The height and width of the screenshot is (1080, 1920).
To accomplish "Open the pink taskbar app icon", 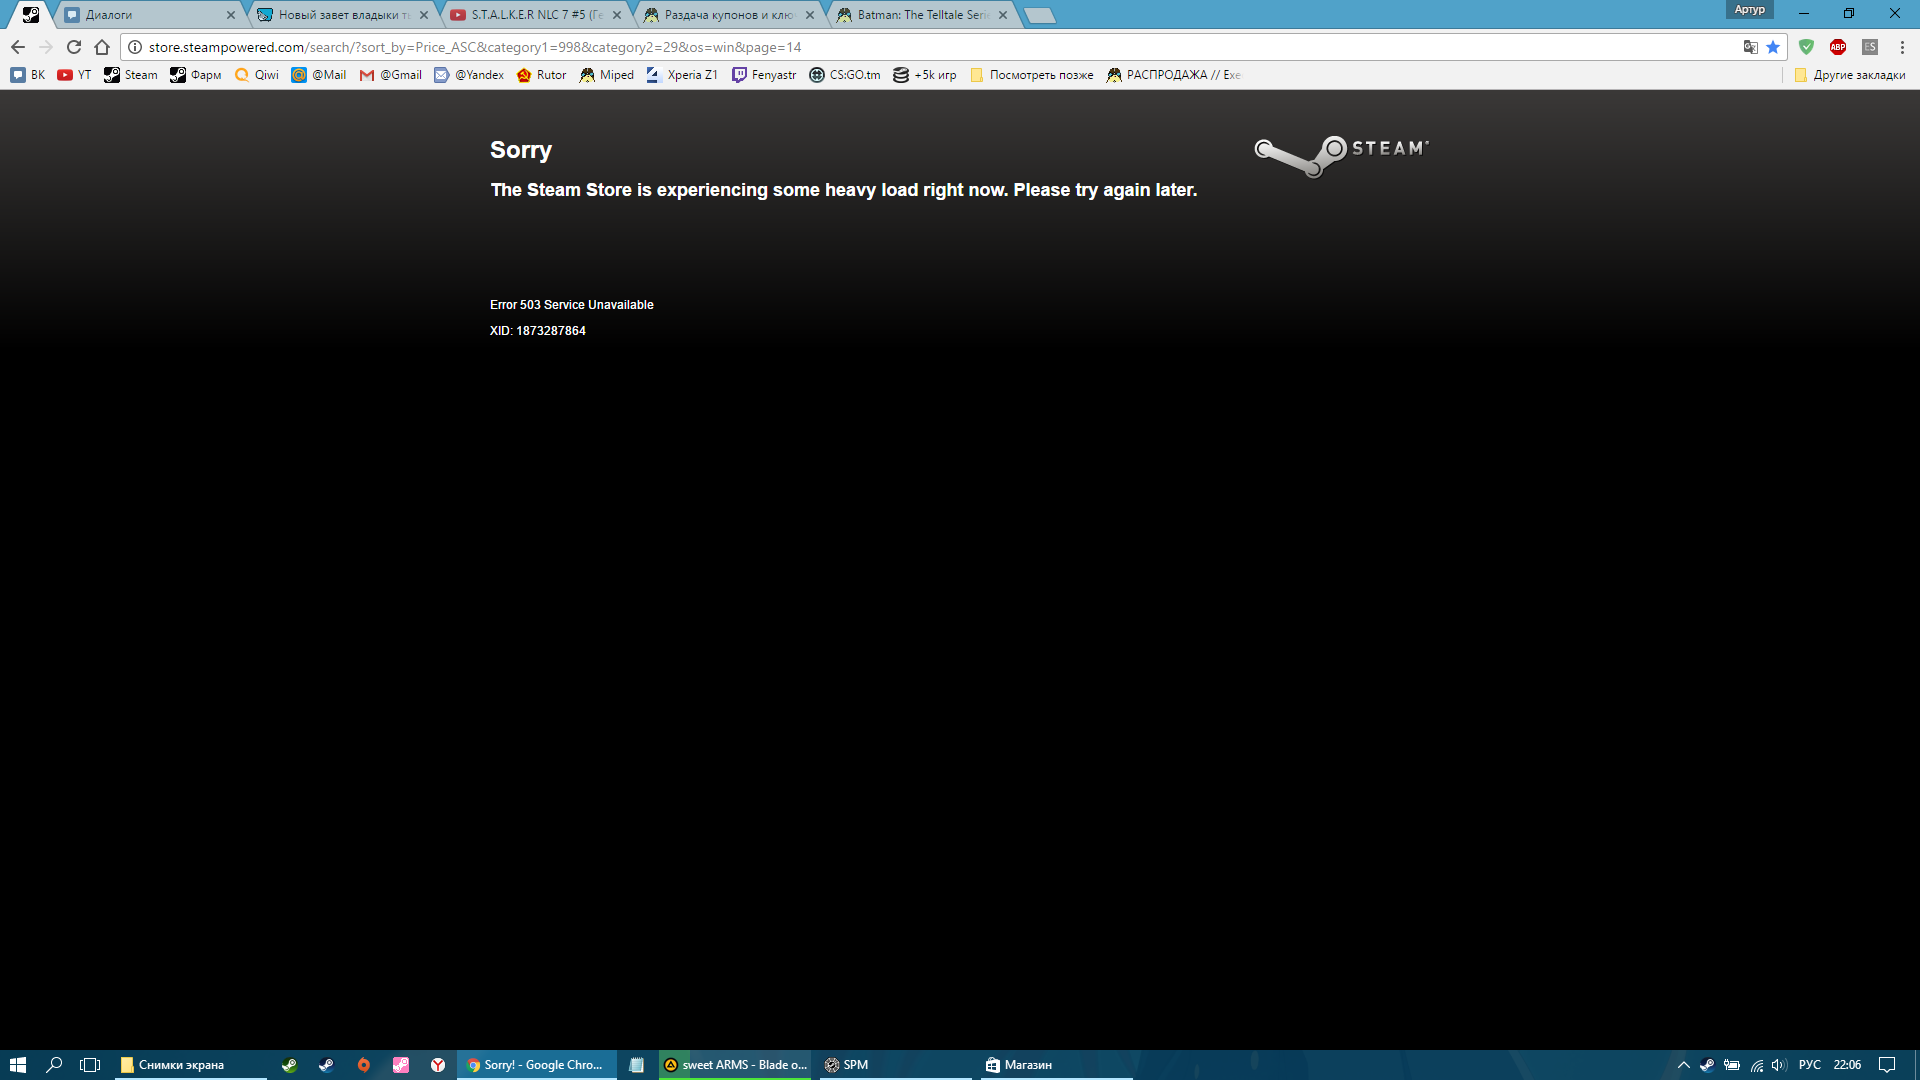I will click(x=401, y=1065).
